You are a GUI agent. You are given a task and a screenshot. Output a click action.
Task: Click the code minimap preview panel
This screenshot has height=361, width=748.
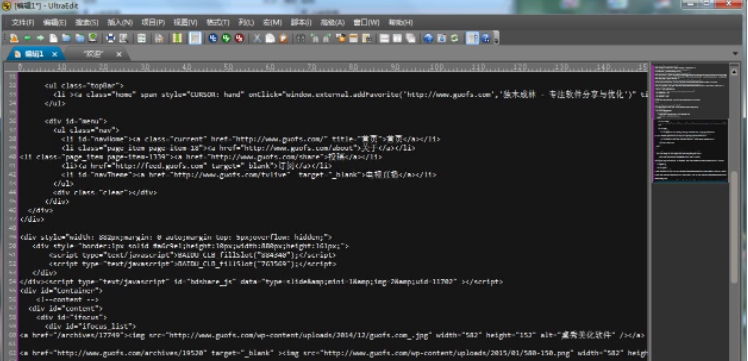(690, 123)
